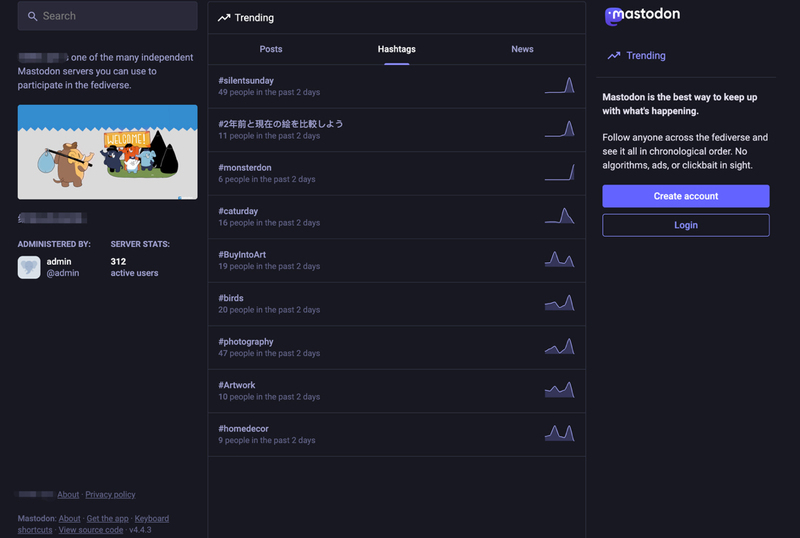The width and height of the screenshot is (800, 538).
Task: Click the Get the app link
Action: tap(108, 519)
